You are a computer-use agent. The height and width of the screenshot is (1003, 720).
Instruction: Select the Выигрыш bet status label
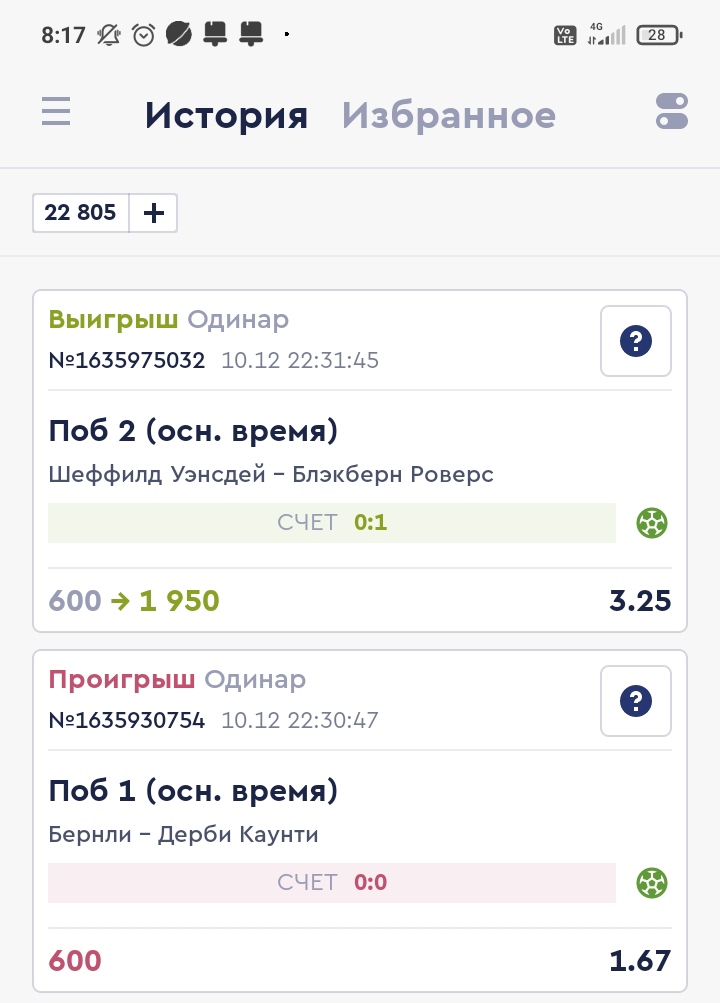[113, 320]
